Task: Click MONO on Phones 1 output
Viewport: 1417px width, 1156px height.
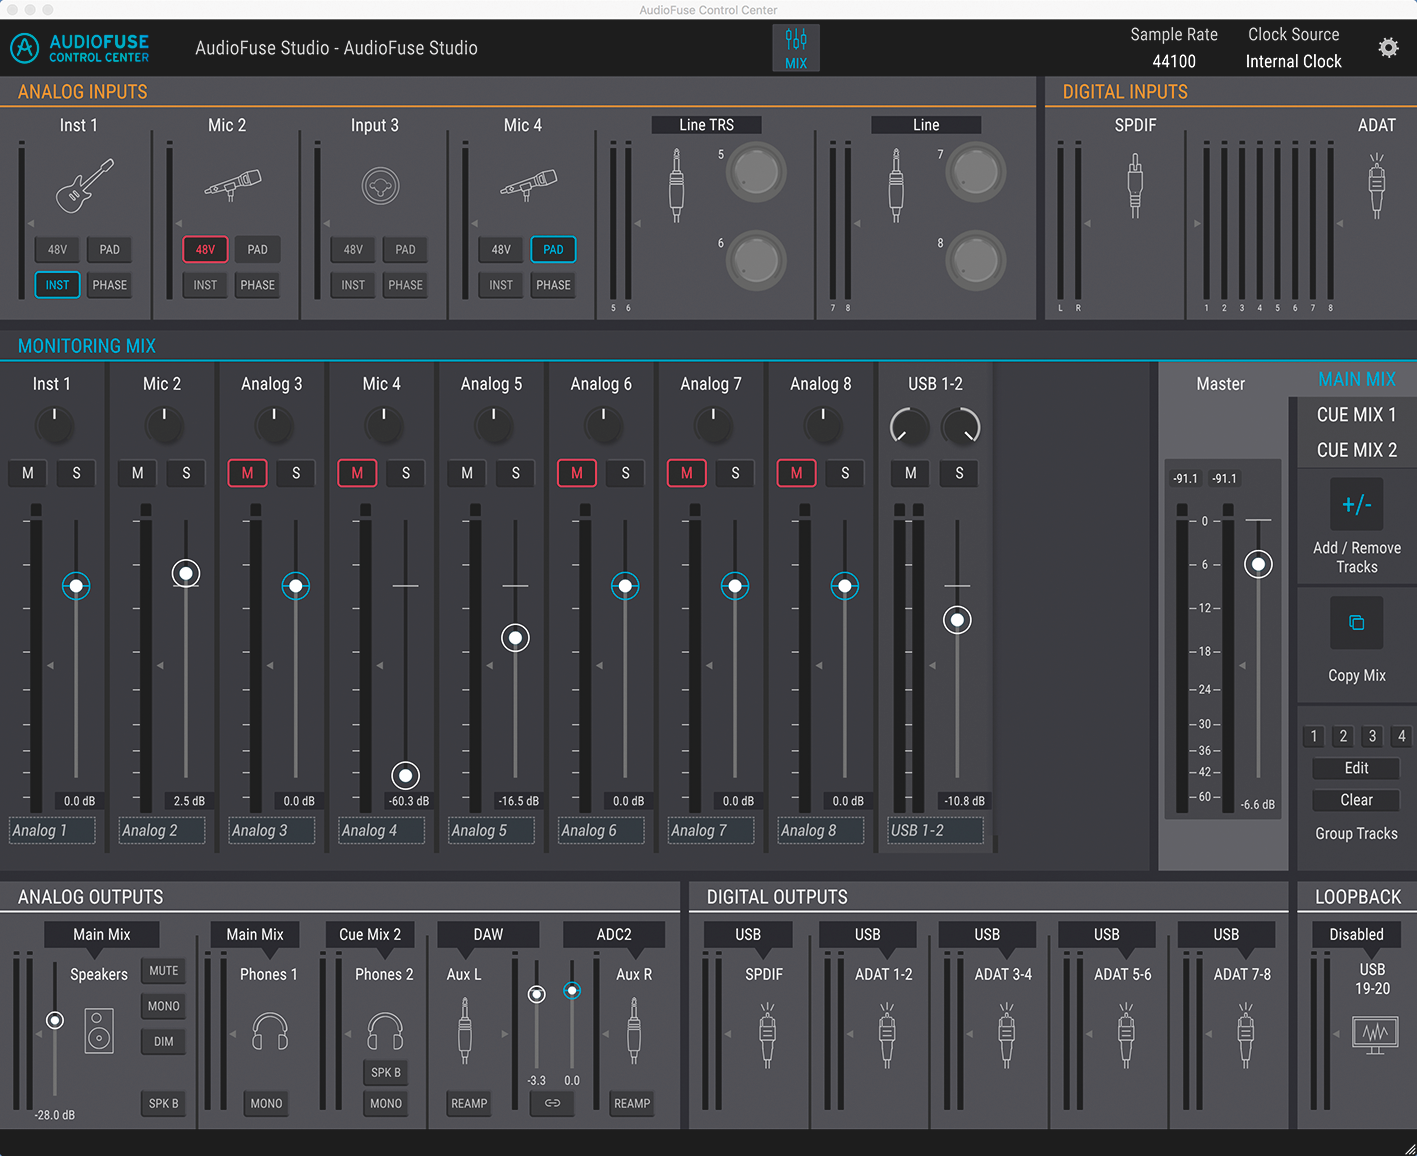Action: [266, 1103]
